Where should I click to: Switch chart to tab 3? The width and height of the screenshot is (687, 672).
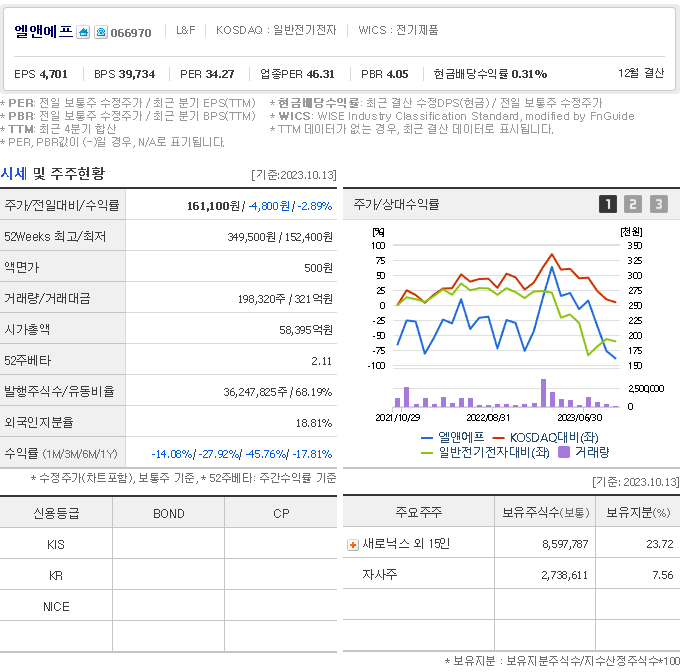659,204
